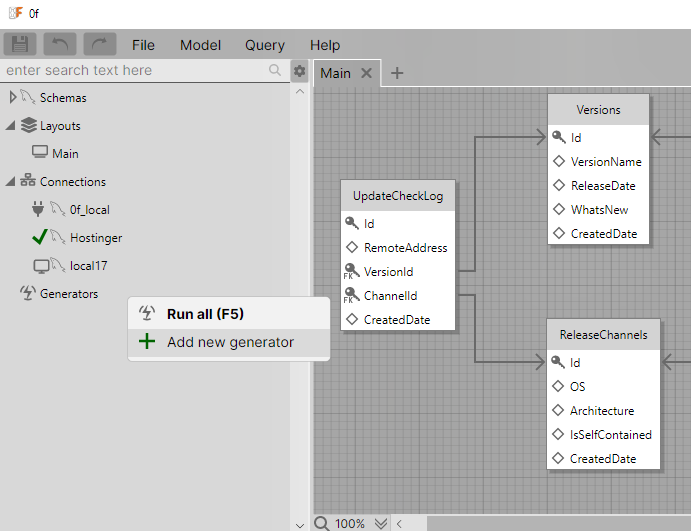Viewport: 691px width, 531px height.
Task: Open the Help menu
Action: [325, 45]
